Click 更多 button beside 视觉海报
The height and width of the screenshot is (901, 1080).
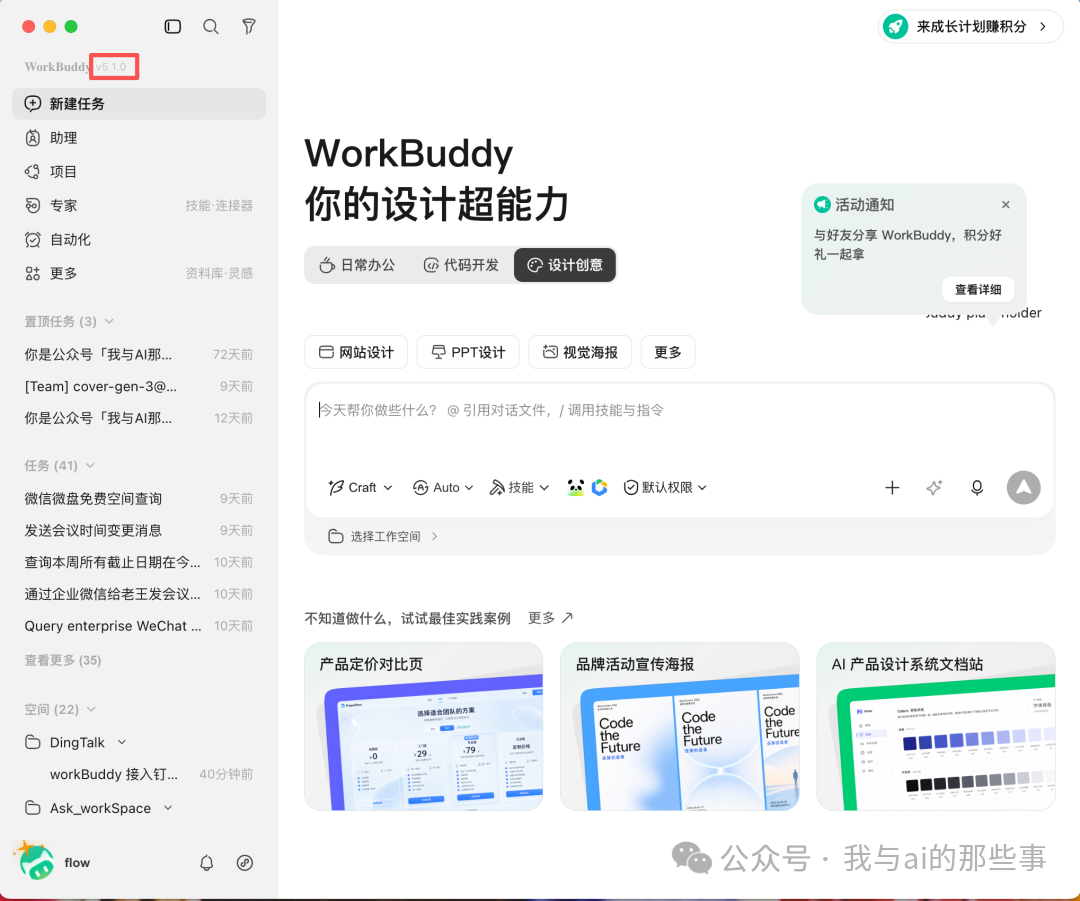pos(668,353)
